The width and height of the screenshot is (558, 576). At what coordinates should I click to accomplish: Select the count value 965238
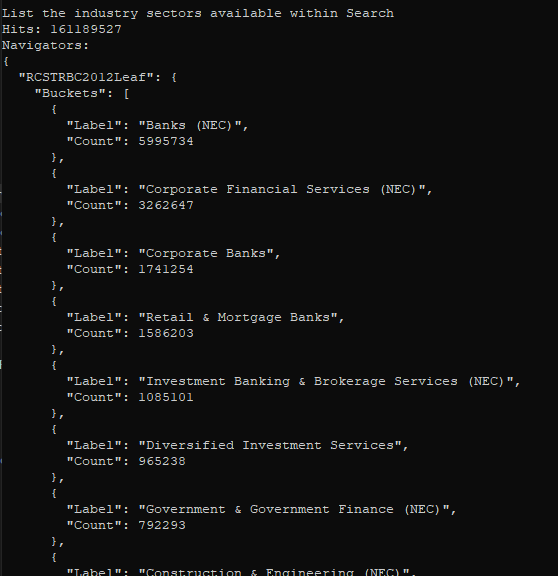(162, 461)
